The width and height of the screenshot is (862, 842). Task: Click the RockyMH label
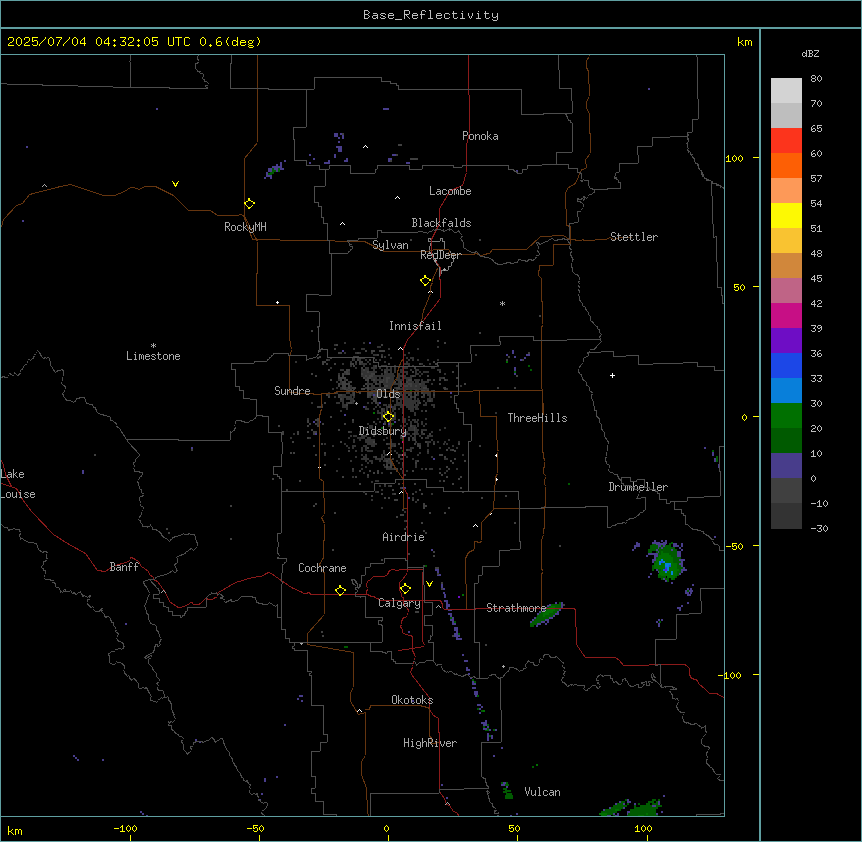[245, 227]
